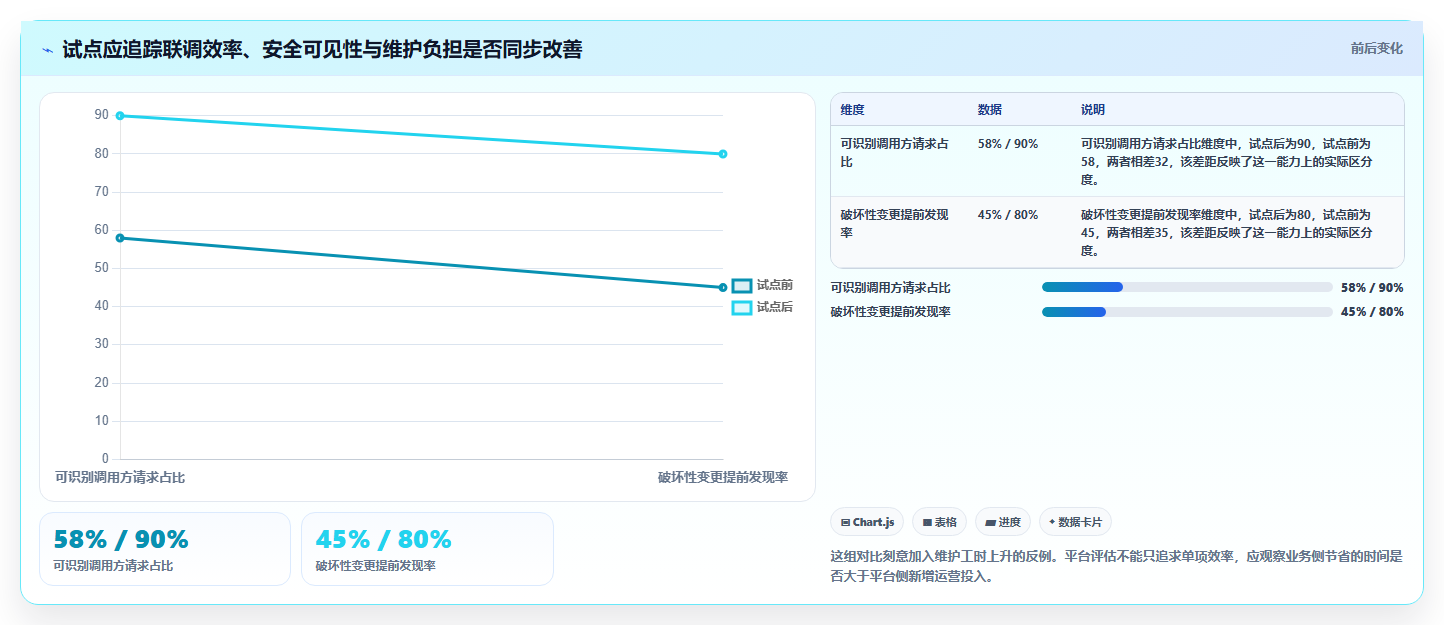Screen dimensions: 1444x625
Task: Click the 可识别调用方请求占比 progress row label
Action: [x=890, y=288]
